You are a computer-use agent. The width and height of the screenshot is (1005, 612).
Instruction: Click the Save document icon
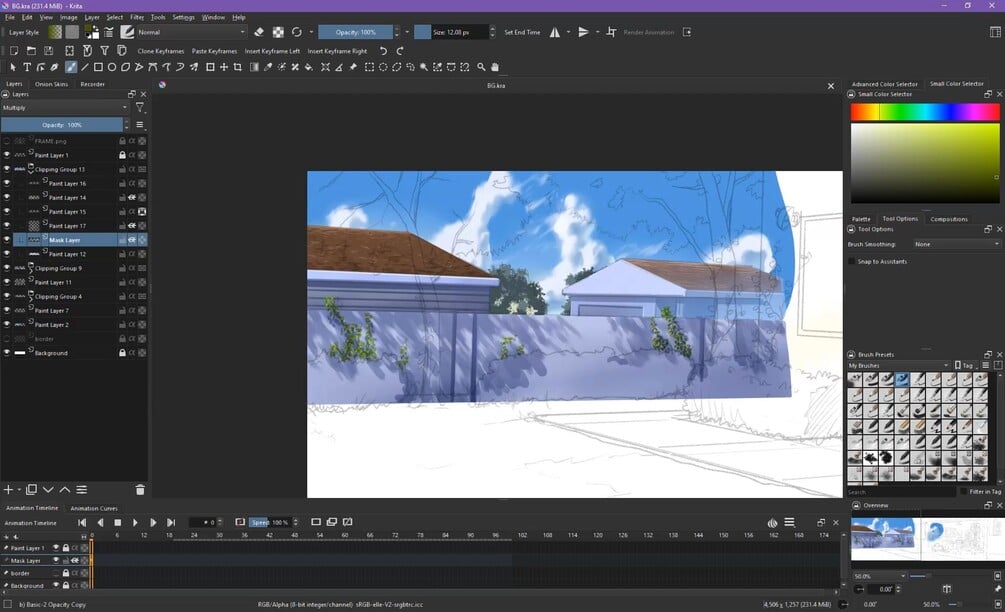coord(48,51)
